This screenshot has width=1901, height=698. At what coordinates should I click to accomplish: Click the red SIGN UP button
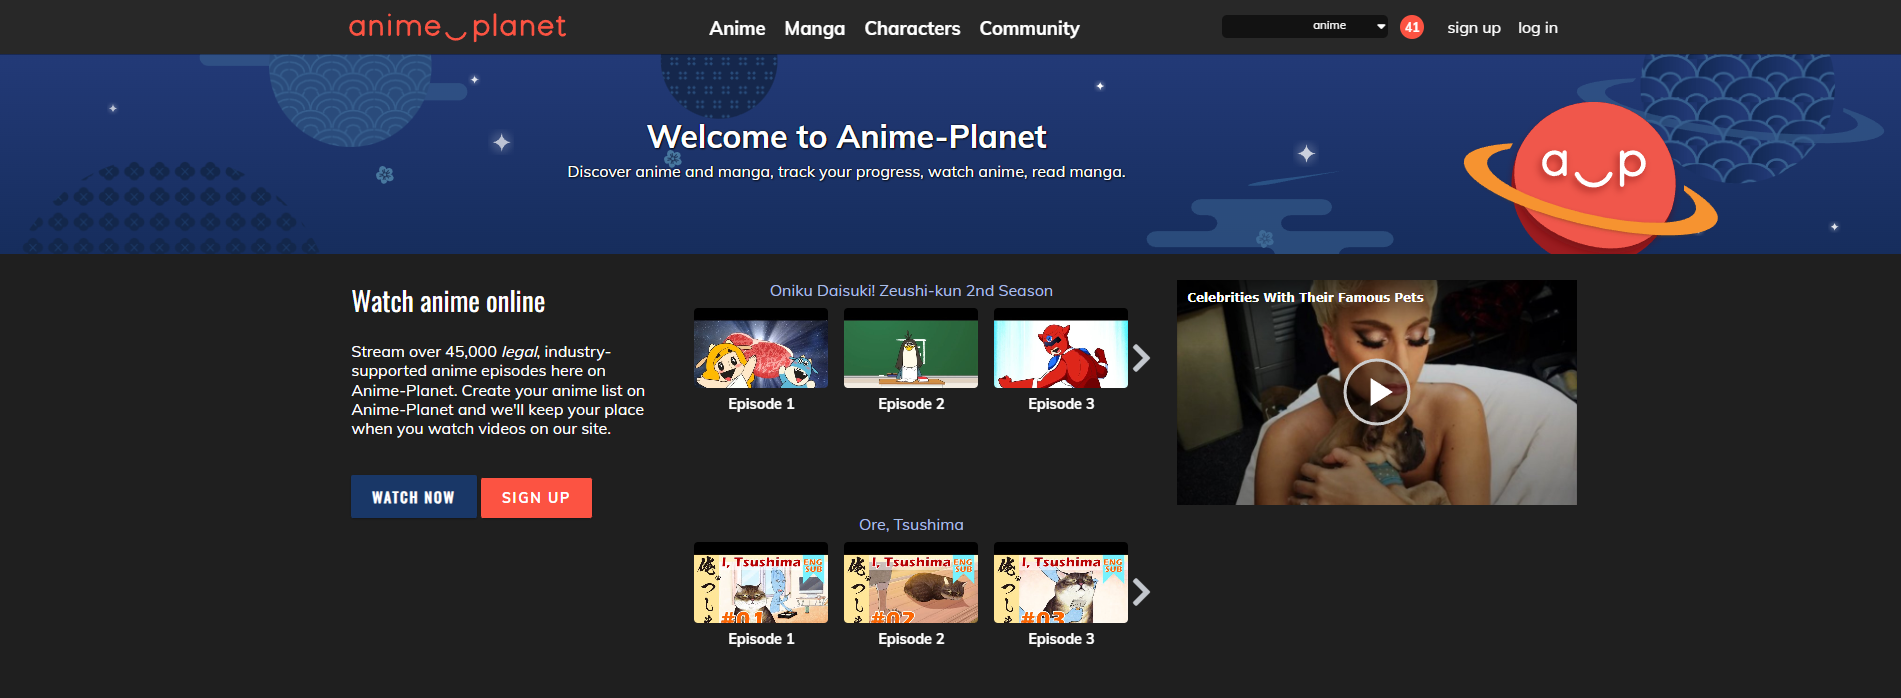536,498
